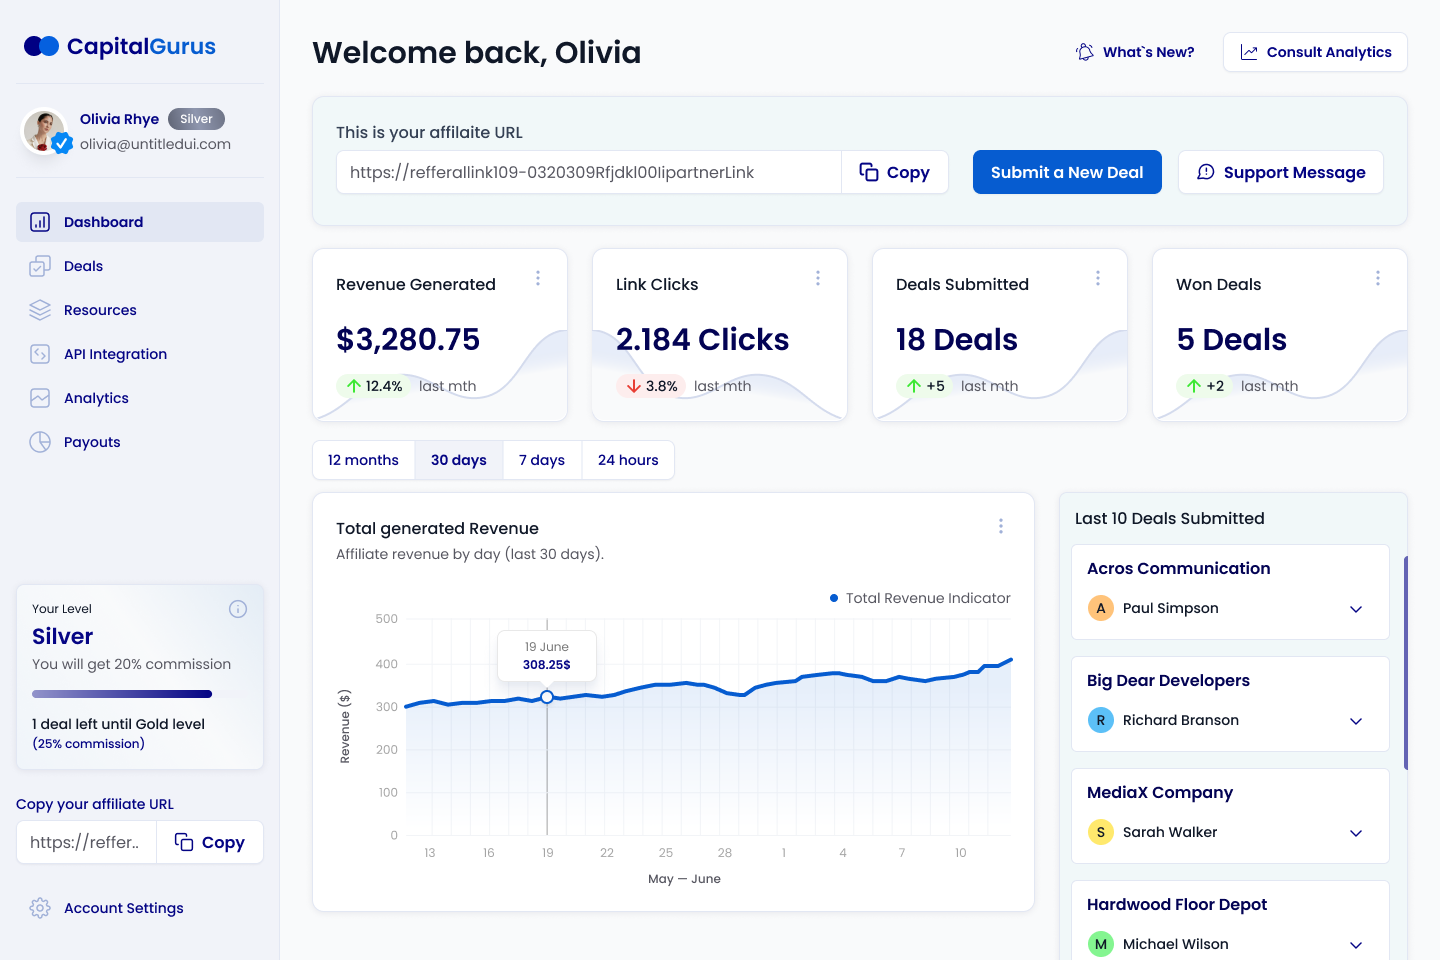Copy the affiliate URL with the Copy button
1440x960 pixels.
tap(895, 172)
